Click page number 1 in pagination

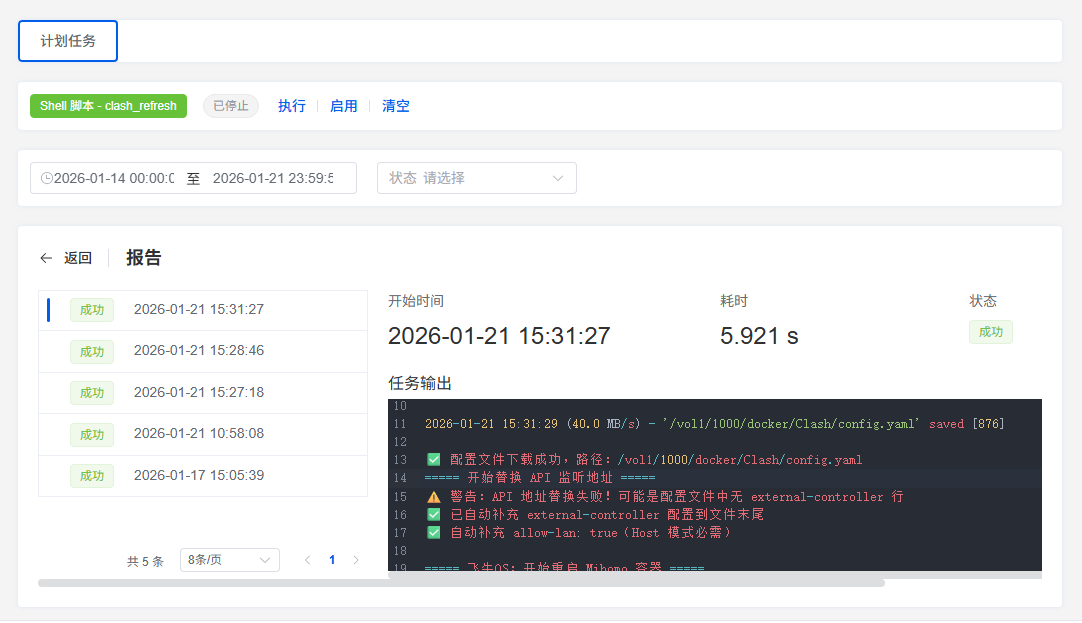(x=331, y=560)
